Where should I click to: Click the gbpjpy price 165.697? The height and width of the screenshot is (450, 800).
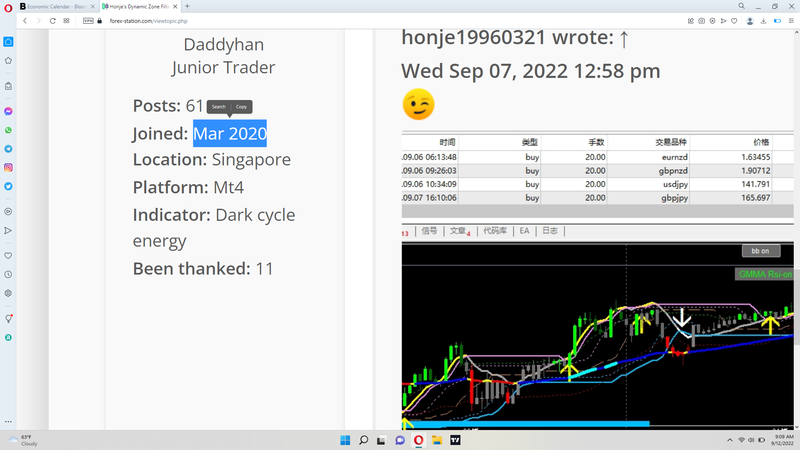[756, 197]
